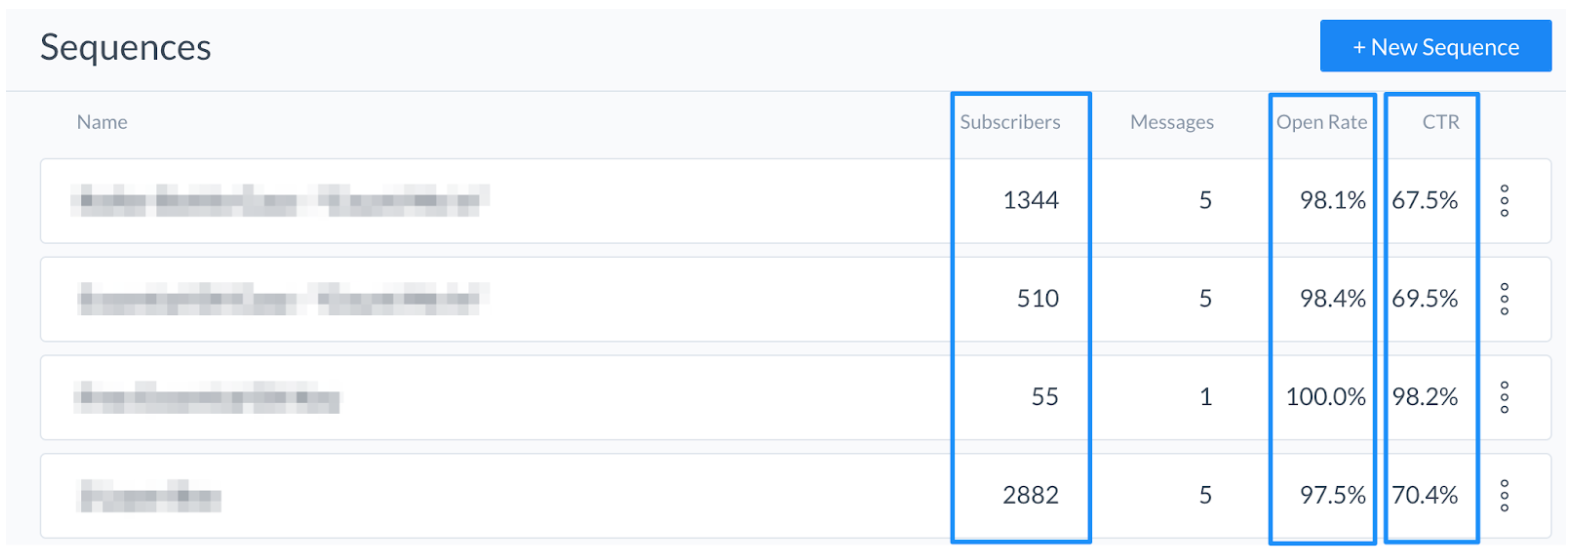Click the Sequences page heading

pos(126,48)
